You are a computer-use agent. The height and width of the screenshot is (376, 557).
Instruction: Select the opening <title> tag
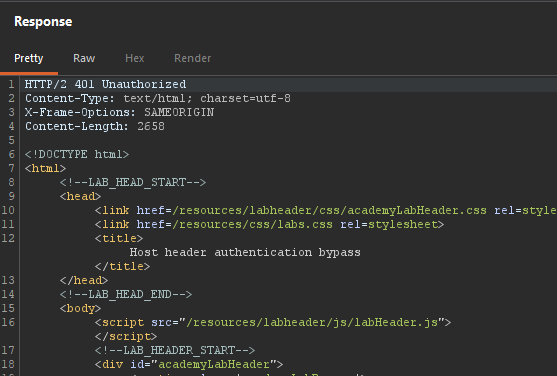coord(119,238)
